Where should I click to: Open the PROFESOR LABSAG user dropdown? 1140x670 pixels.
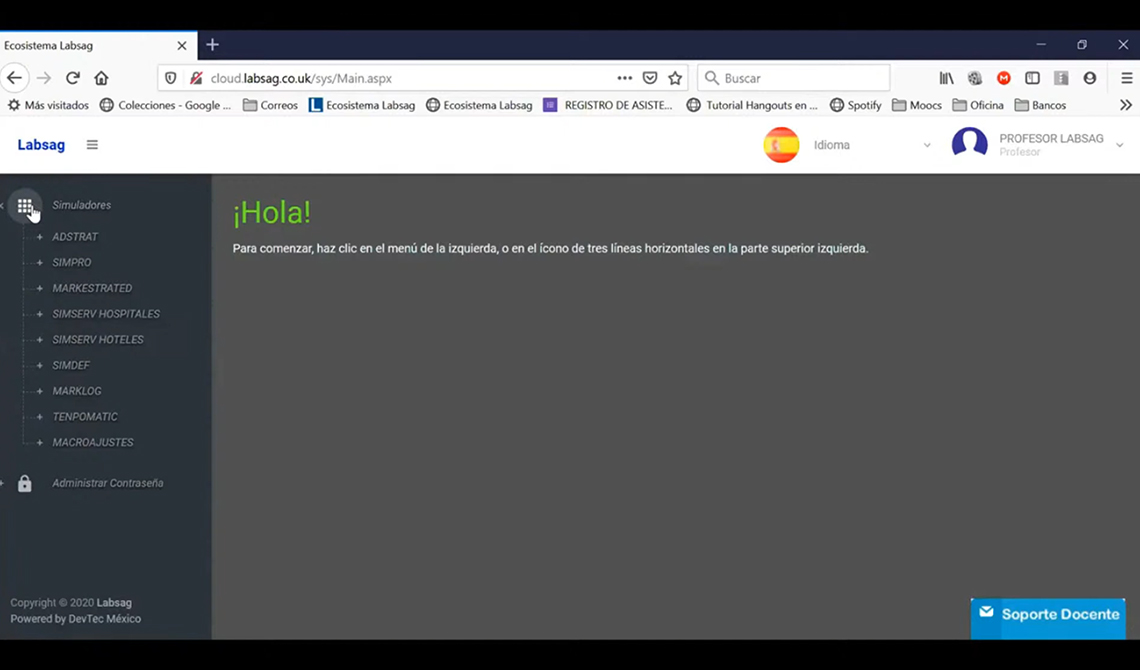click(1060, 145)
